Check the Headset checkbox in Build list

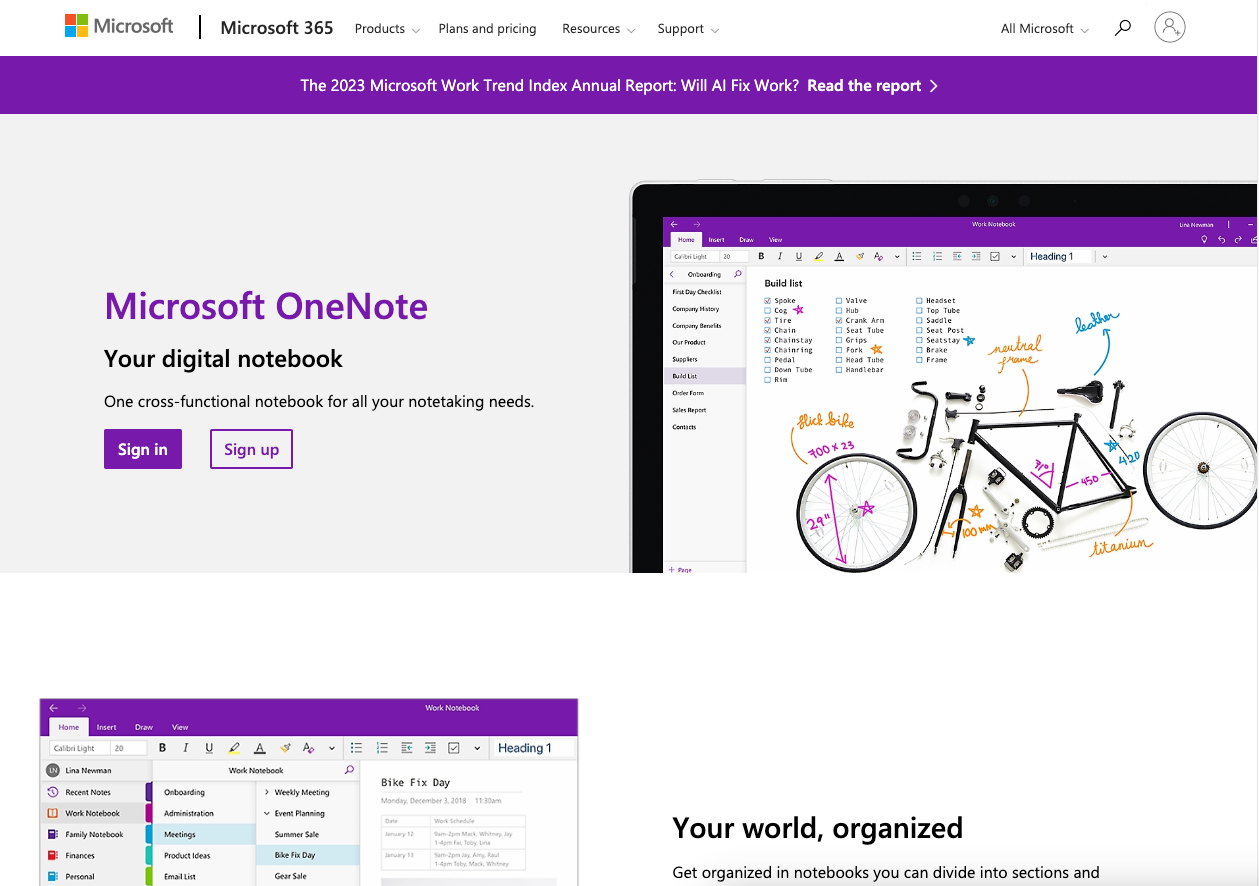(919, 300)
